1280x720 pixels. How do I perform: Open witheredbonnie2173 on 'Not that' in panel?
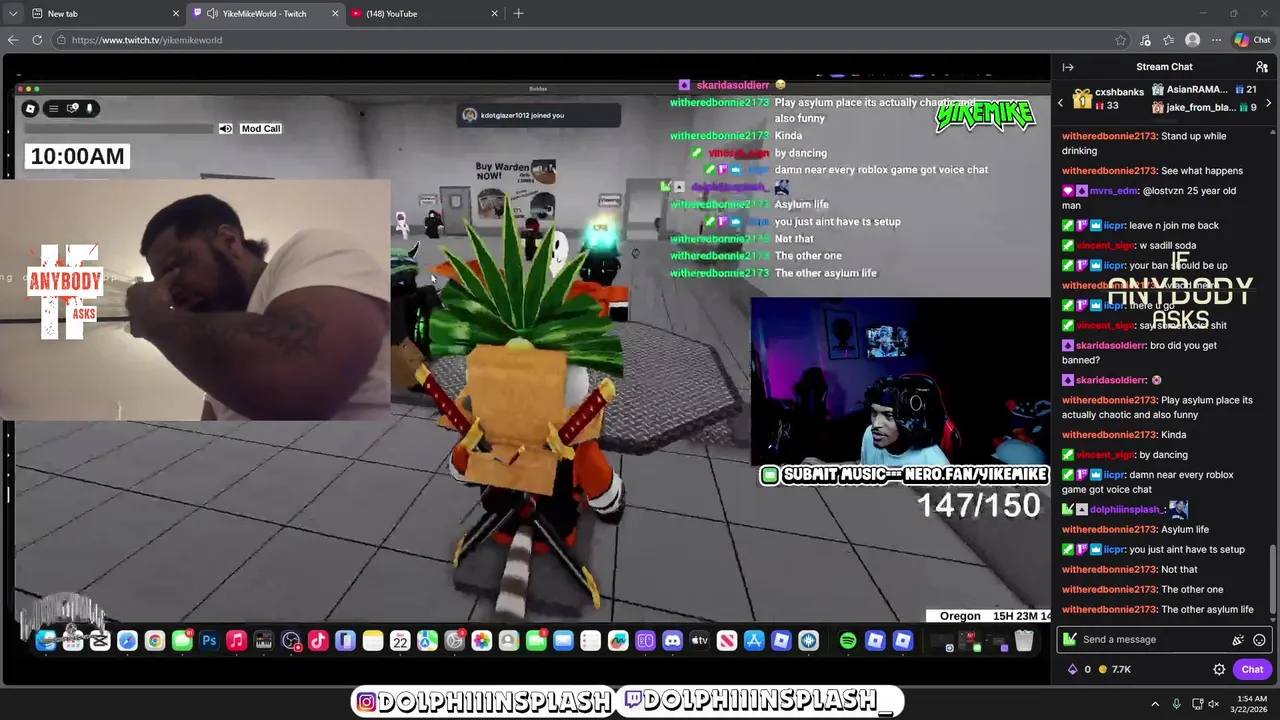pos(1108,570)
